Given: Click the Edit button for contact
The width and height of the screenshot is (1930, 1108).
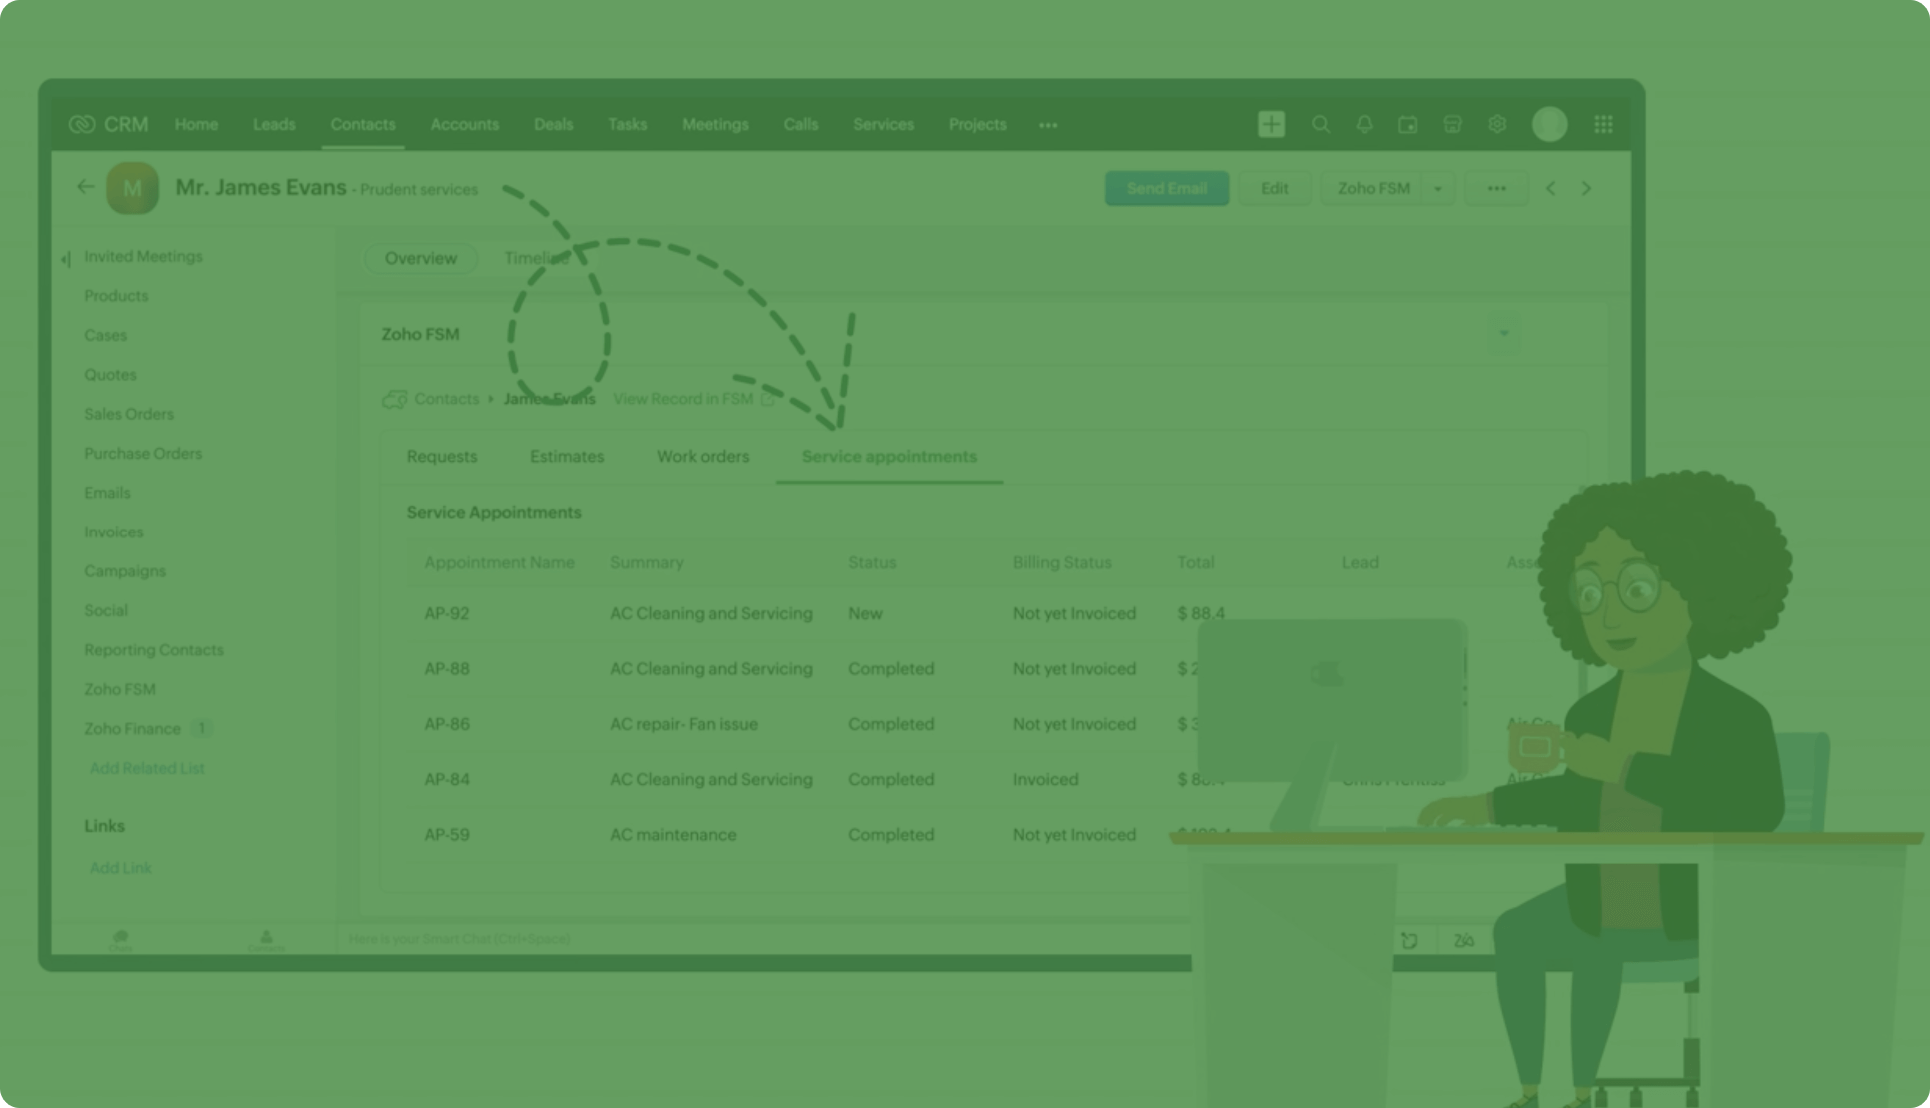Looking at the screenshot, I should pyautogui.click(x=1275, y=188).
